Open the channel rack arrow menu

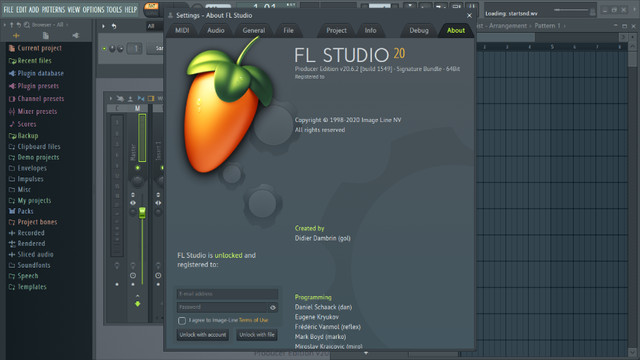tap(103, 26)
